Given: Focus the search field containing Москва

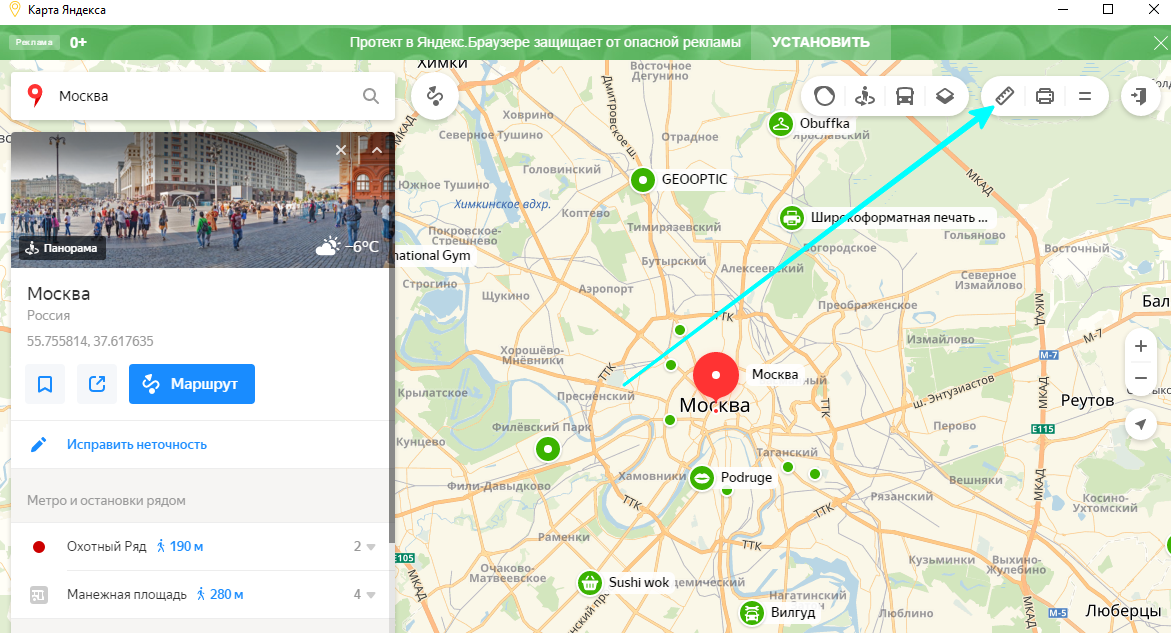Looking at the screenshot, I should tap(203, 96).
